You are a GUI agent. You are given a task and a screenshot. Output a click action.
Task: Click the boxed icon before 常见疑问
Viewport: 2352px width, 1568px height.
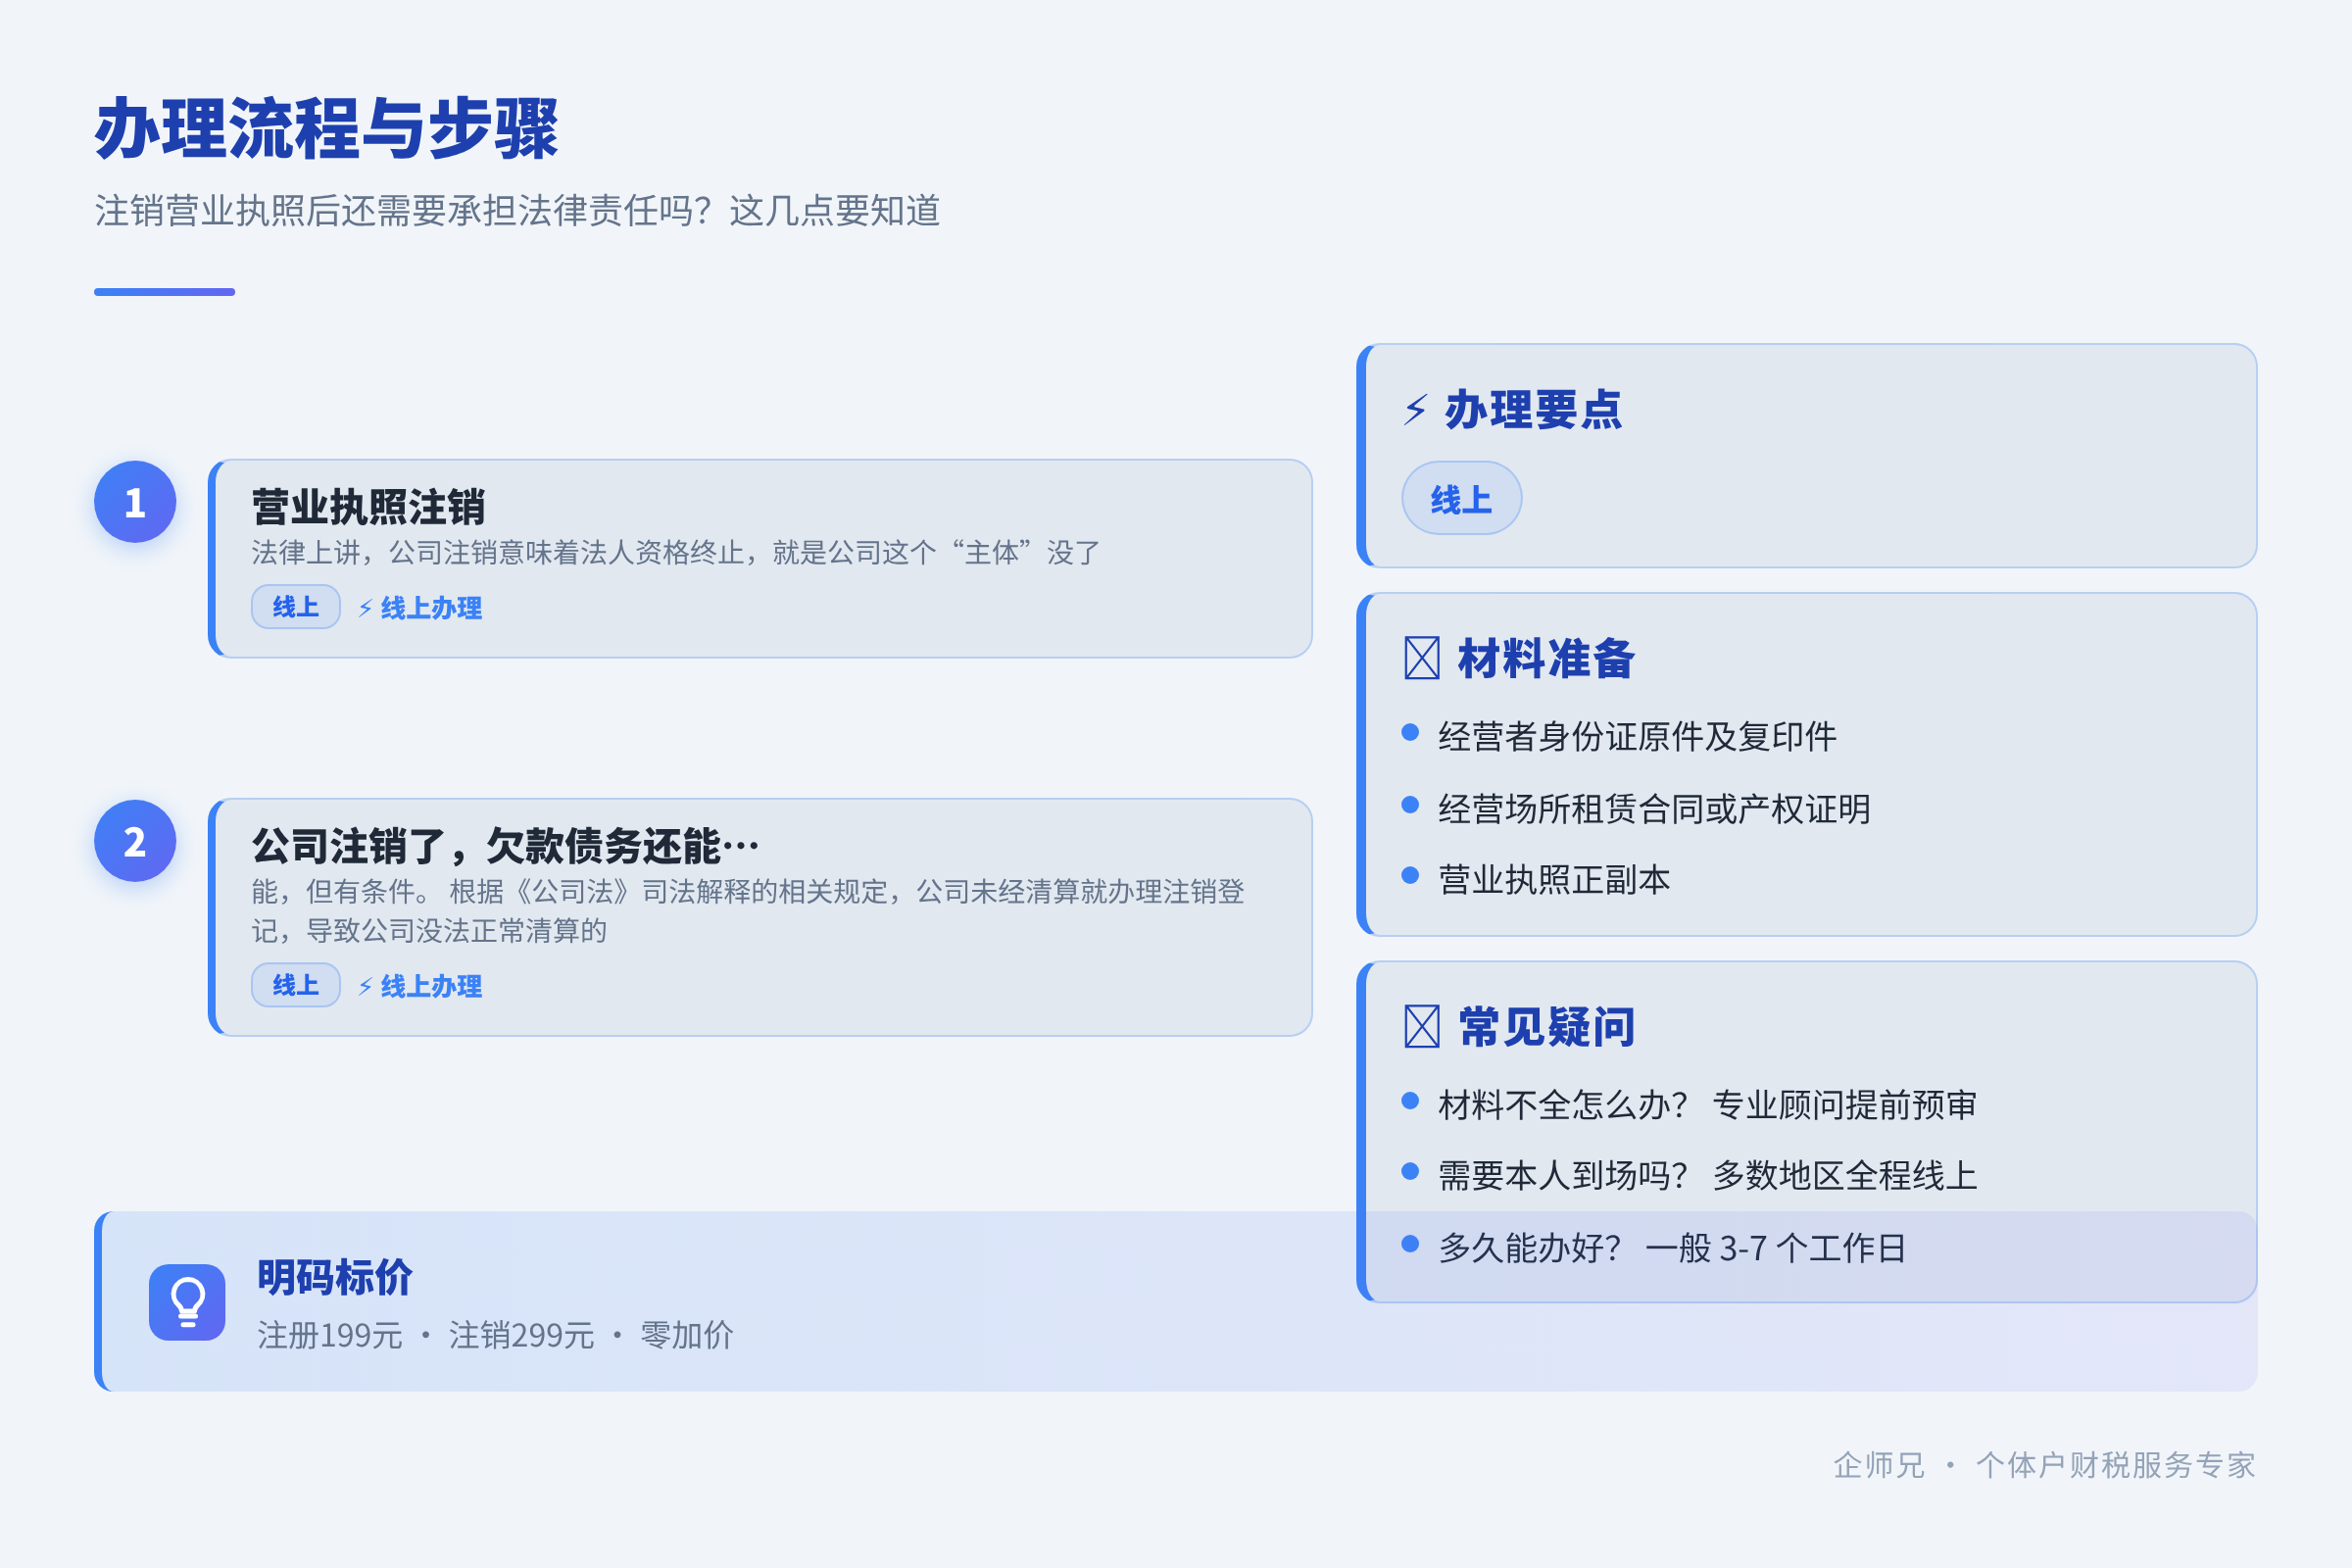[x=1422, y=1027]
